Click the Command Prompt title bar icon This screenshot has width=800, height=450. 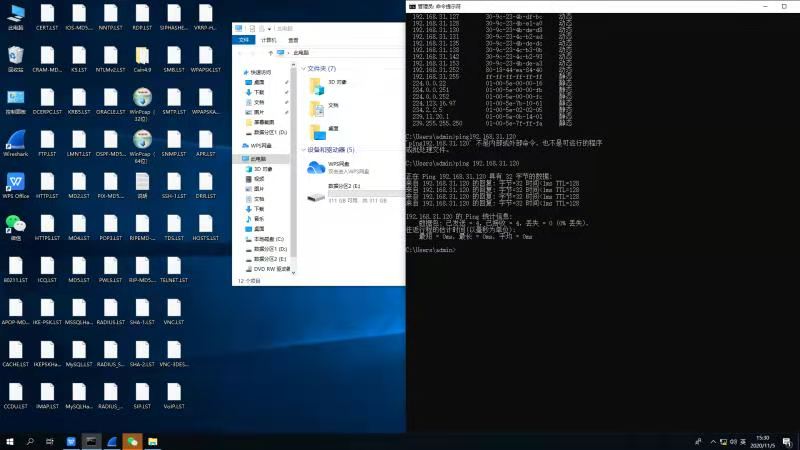[412, 6]
